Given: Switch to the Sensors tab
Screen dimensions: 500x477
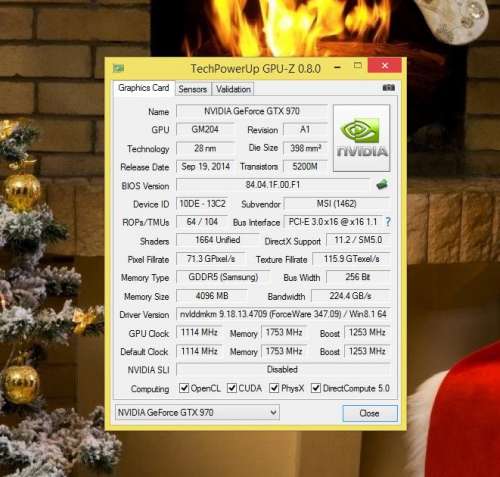Looking at the screenshot, I should [193, 89].
